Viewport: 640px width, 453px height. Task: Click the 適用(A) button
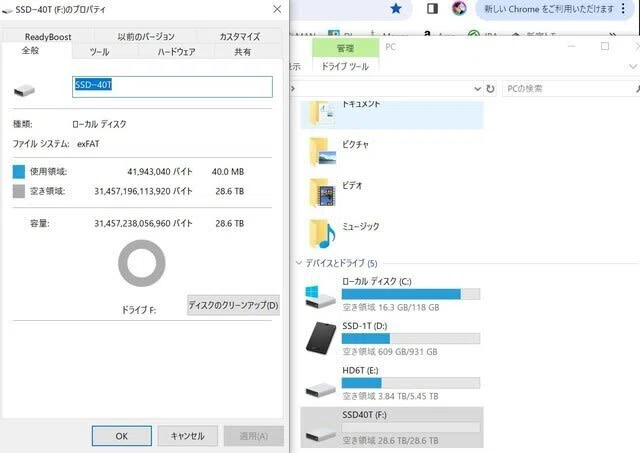253,436
